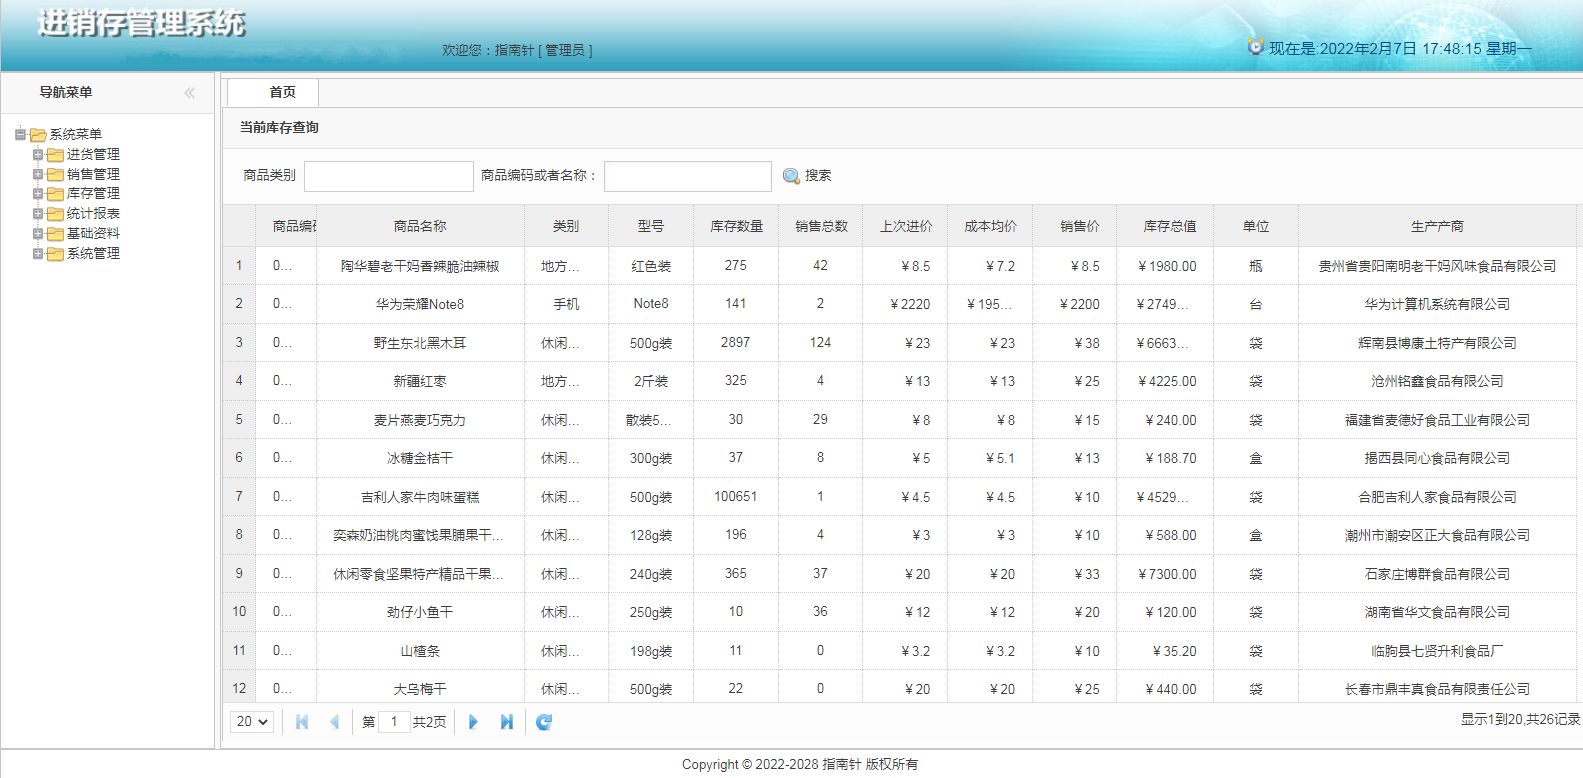The width and height of the screenshot is (1583, 778).
Task: Select the 野生东北黑木耳 product row
Action: tap(899, 343)
